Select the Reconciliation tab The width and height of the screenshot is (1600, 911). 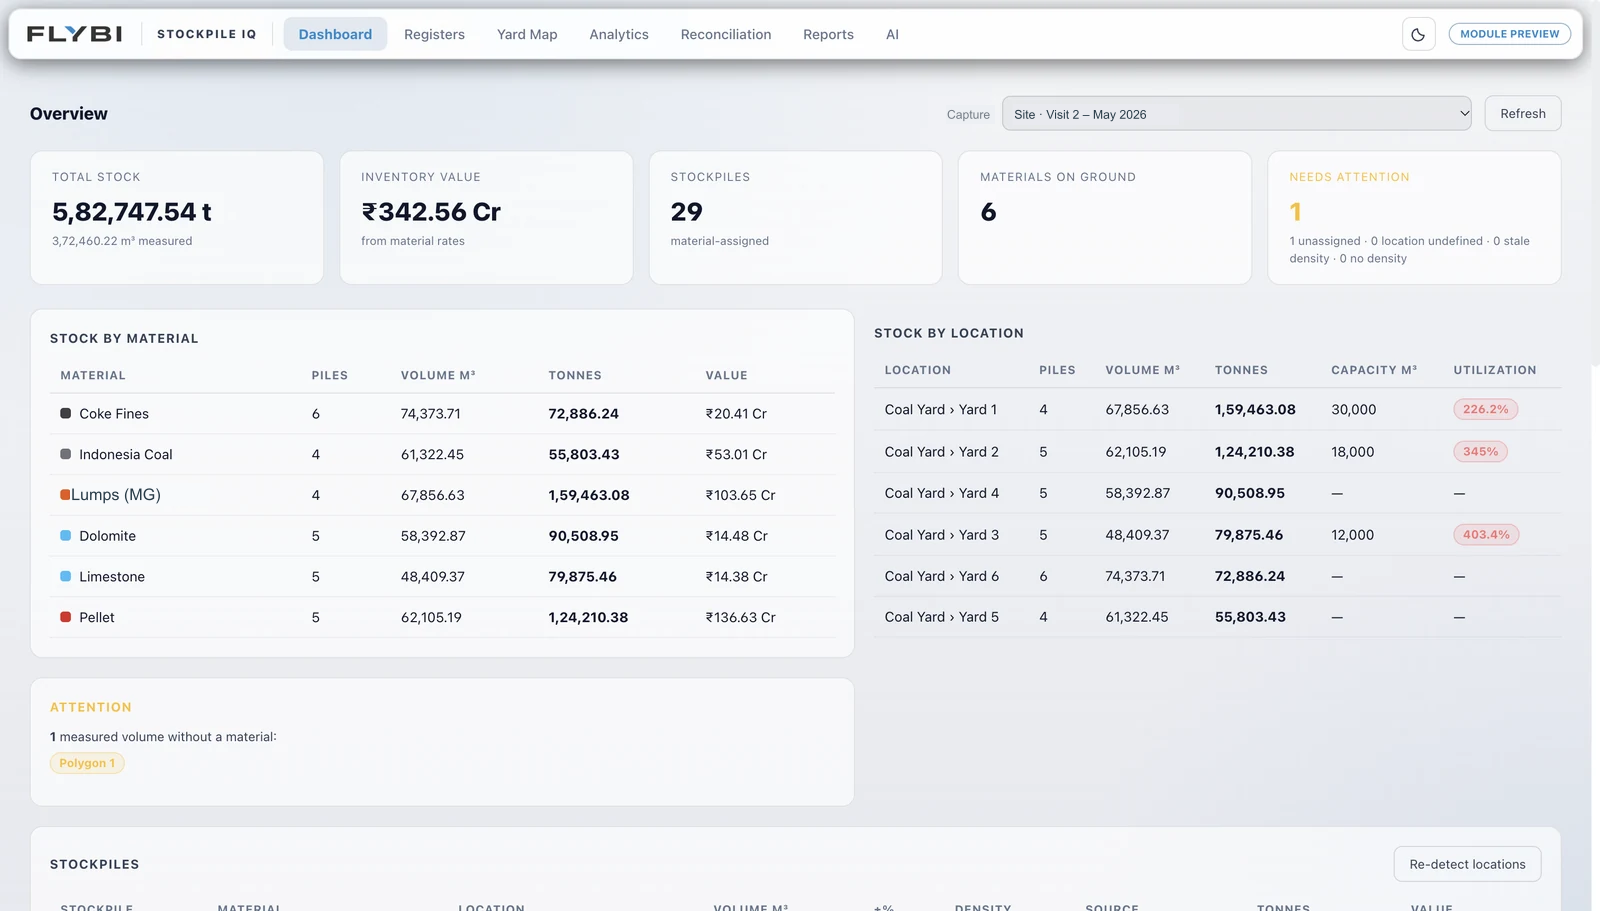coord(726,34)
